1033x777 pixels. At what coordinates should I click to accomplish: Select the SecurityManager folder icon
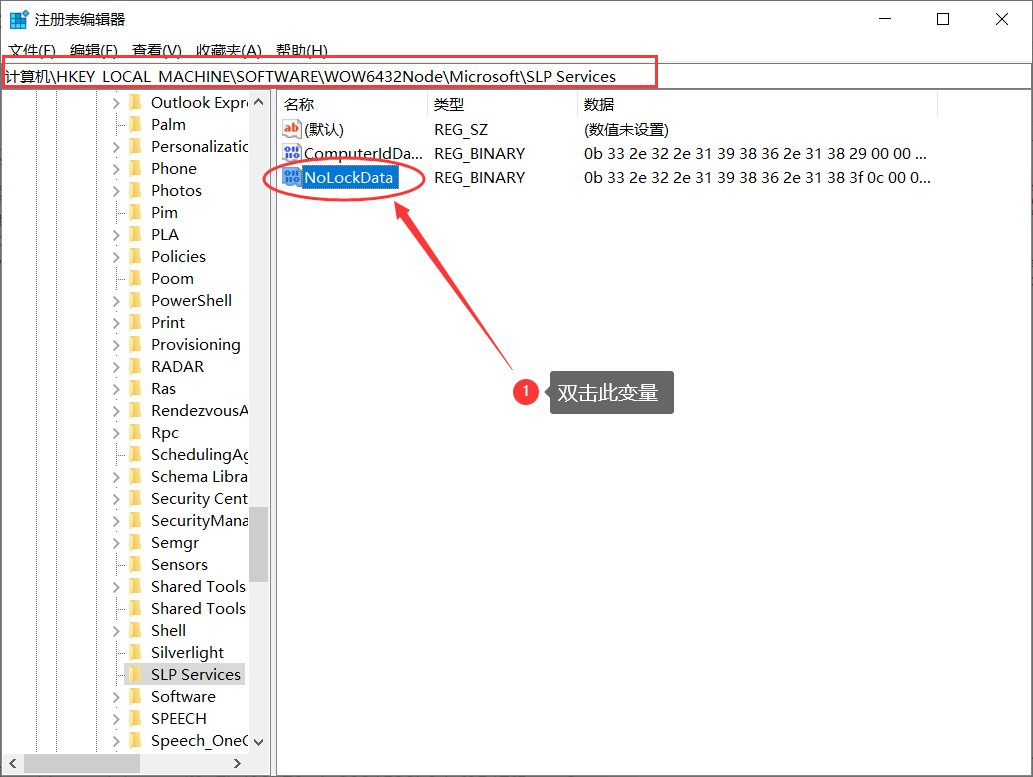pos(135,520)
